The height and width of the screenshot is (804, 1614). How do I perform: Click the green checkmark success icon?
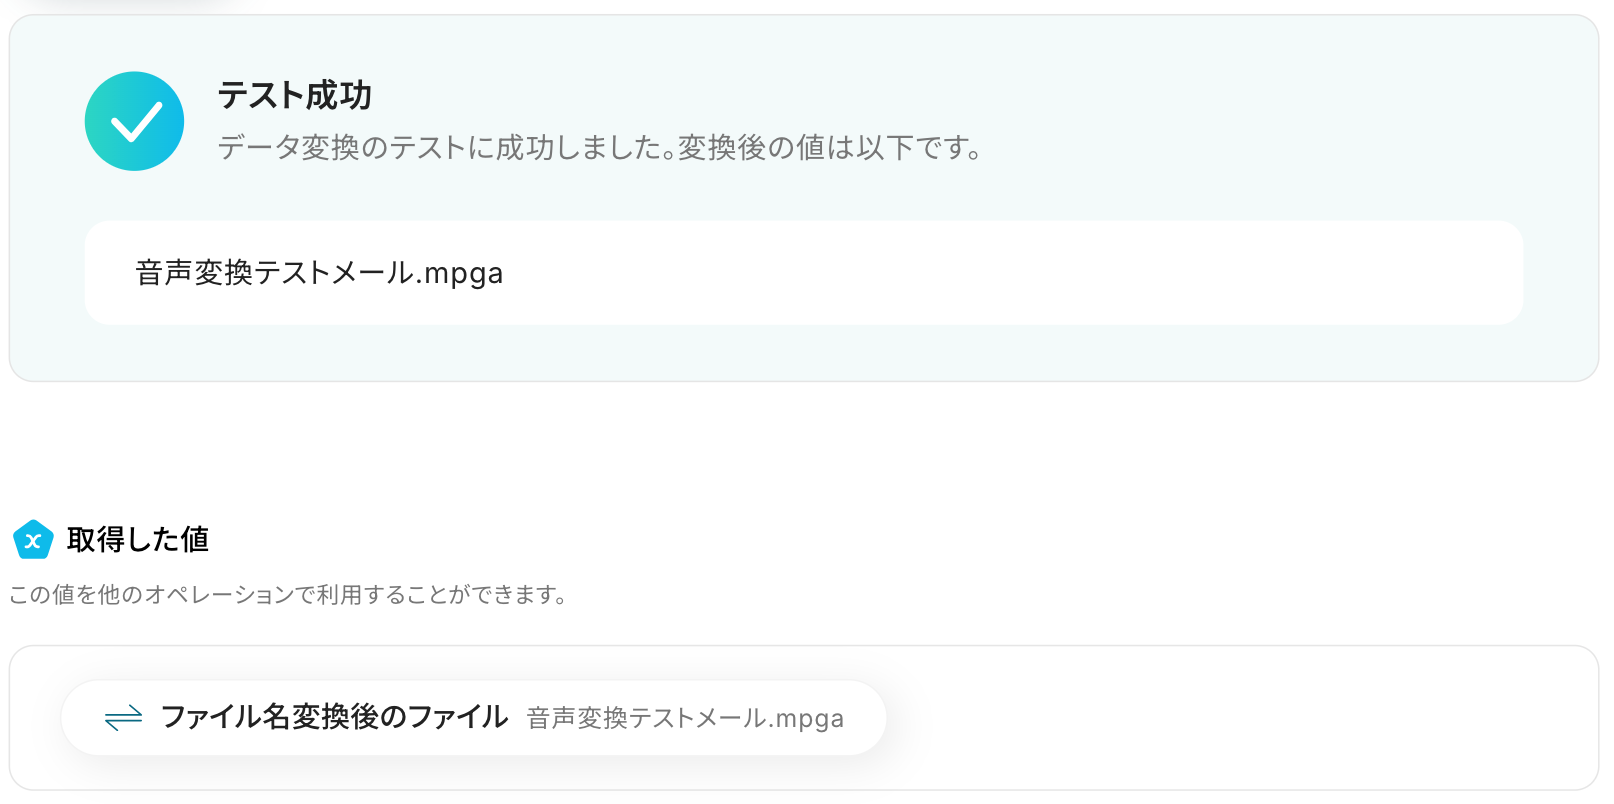134,121
